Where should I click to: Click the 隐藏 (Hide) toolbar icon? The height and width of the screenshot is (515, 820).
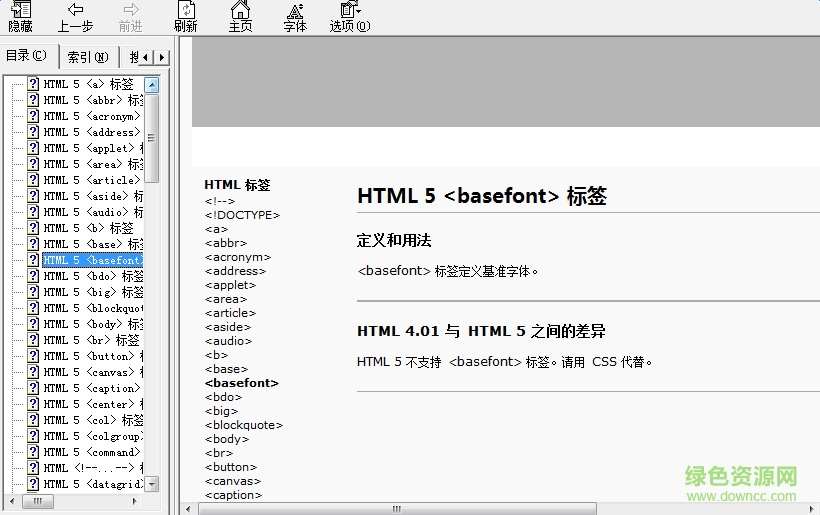coord(20,16)
